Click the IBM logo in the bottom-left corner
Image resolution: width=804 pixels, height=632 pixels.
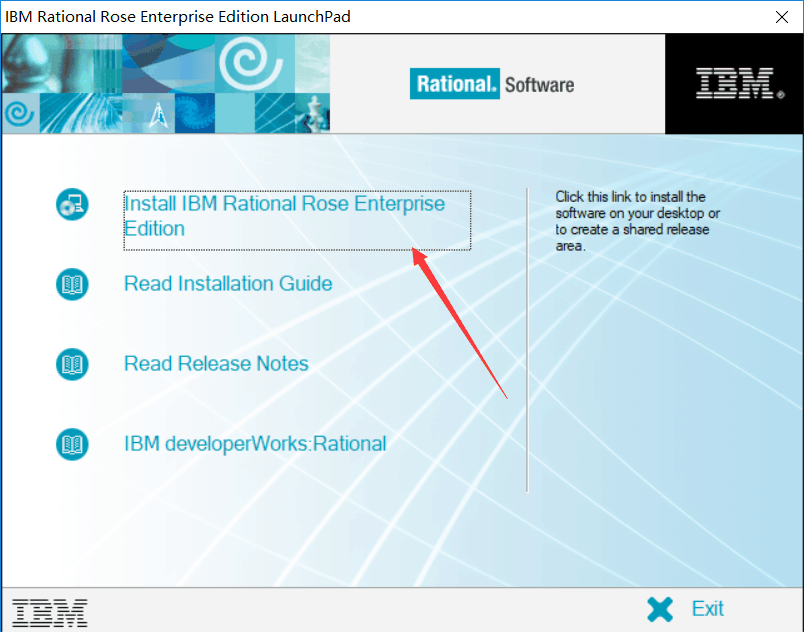48,611
